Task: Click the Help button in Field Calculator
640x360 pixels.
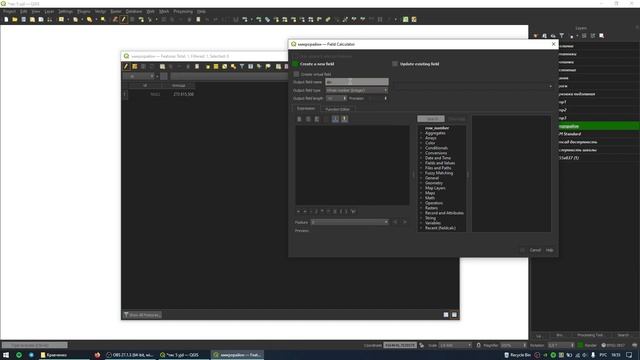Action: 549,250
